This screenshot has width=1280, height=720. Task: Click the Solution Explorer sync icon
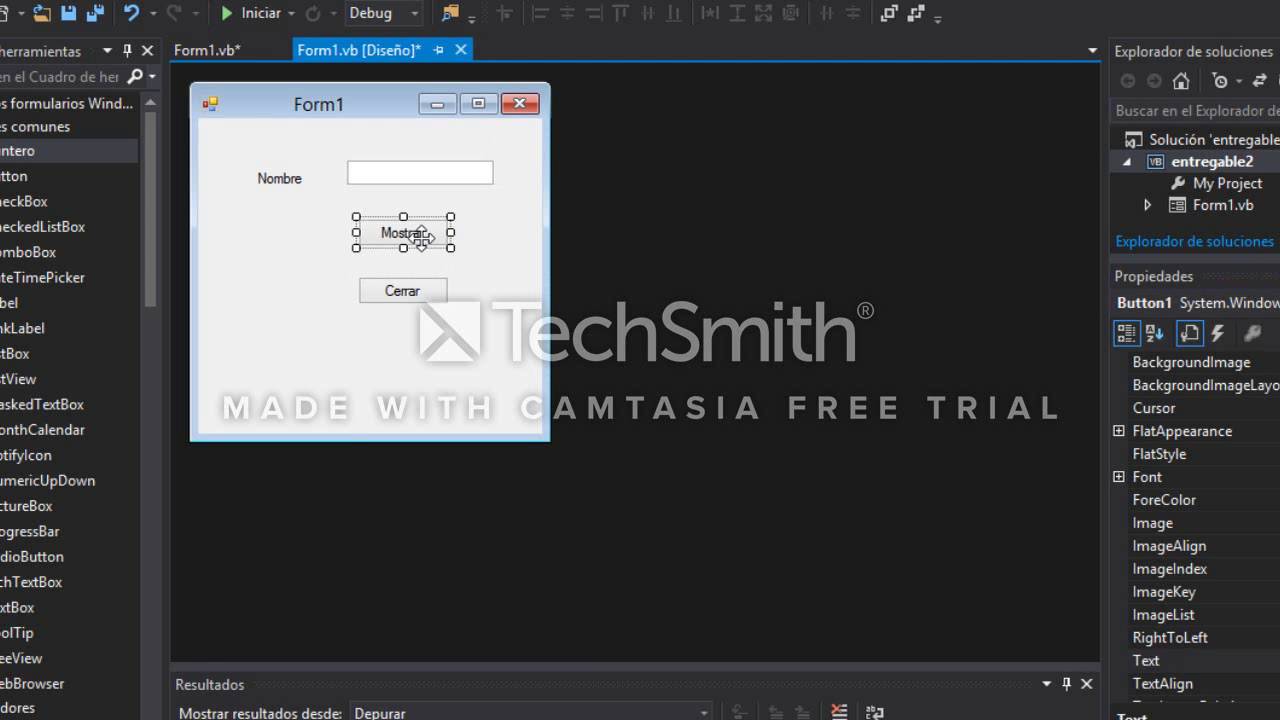(1260, 81)
